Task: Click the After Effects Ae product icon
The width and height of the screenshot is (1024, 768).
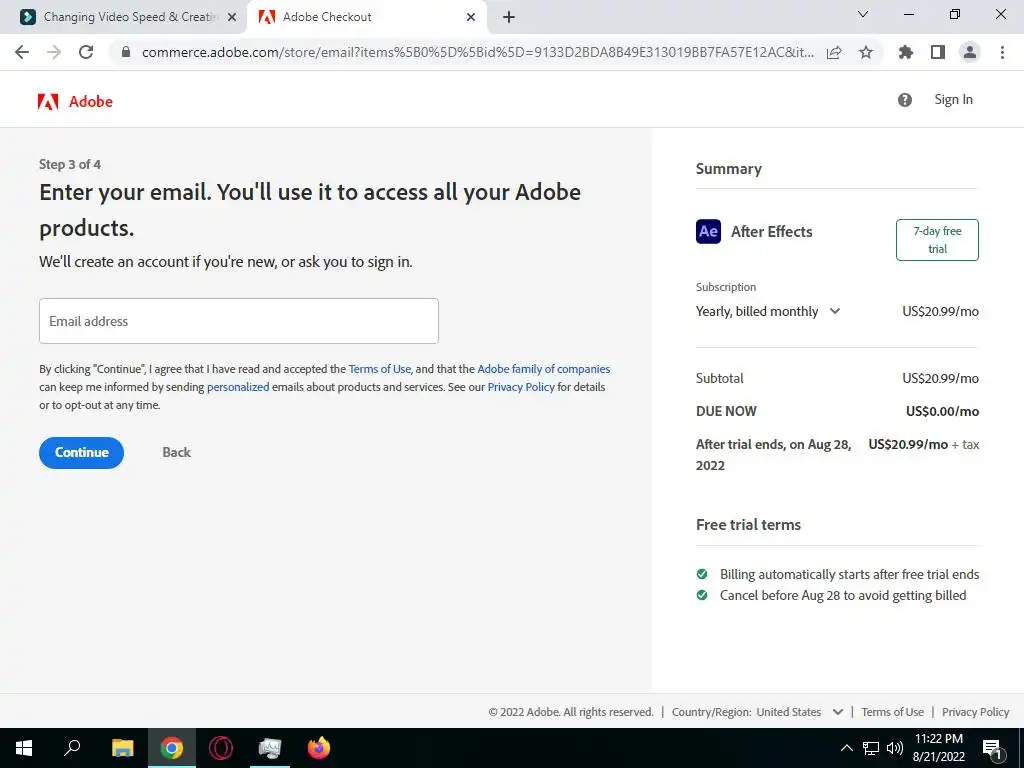Action: tap(709, 231)
